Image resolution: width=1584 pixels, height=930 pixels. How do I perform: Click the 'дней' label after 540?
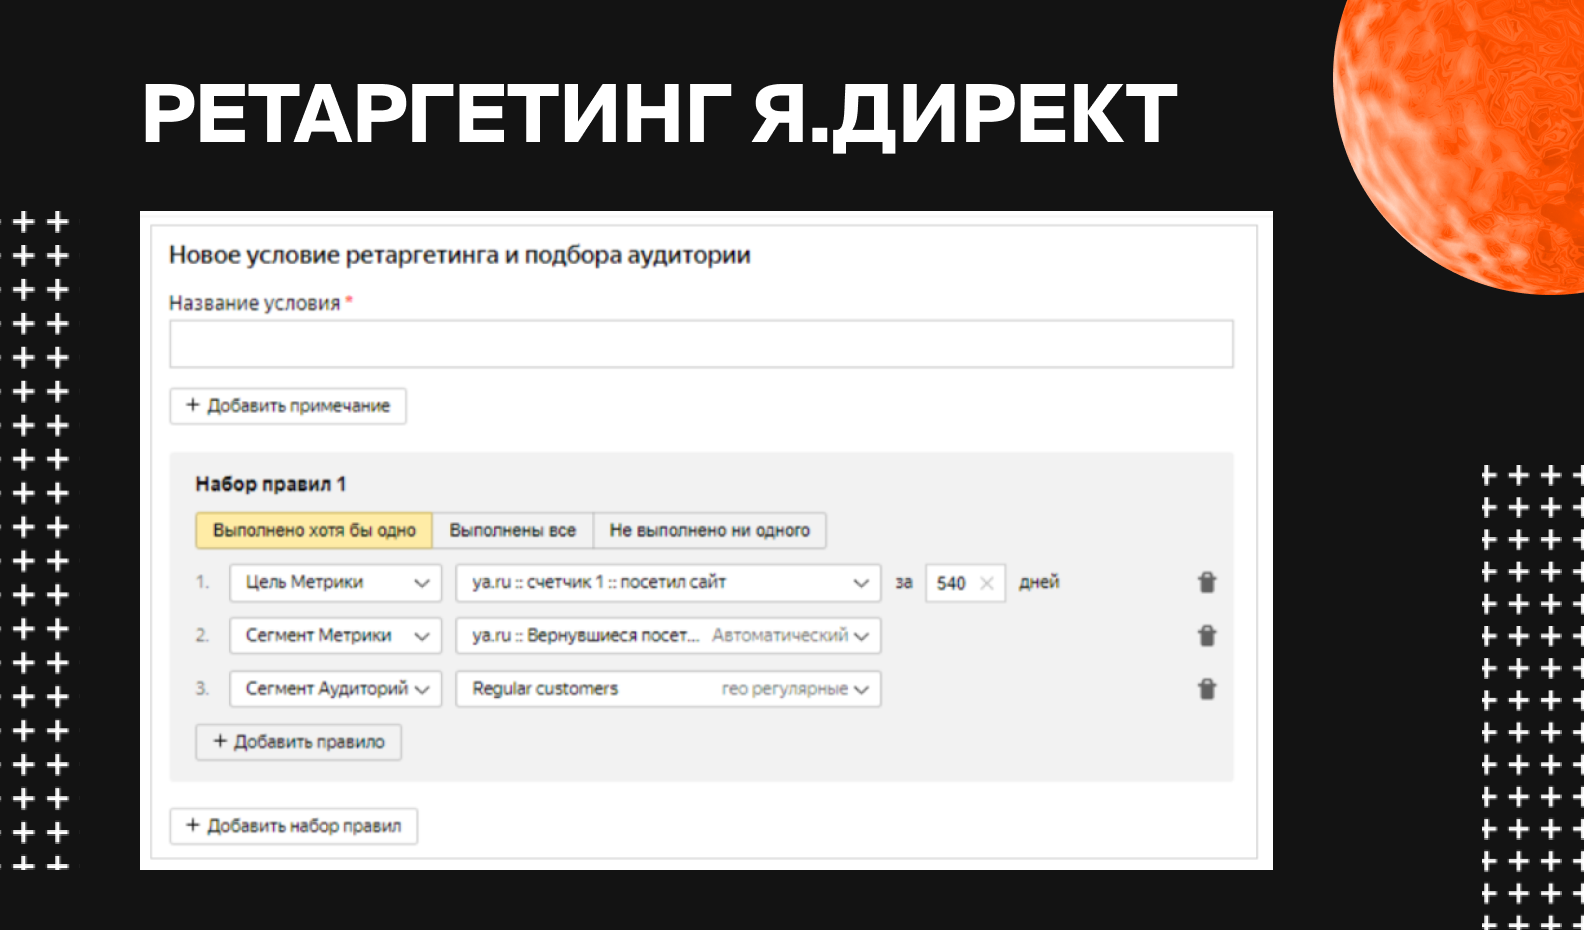[x=1039, y=582]
